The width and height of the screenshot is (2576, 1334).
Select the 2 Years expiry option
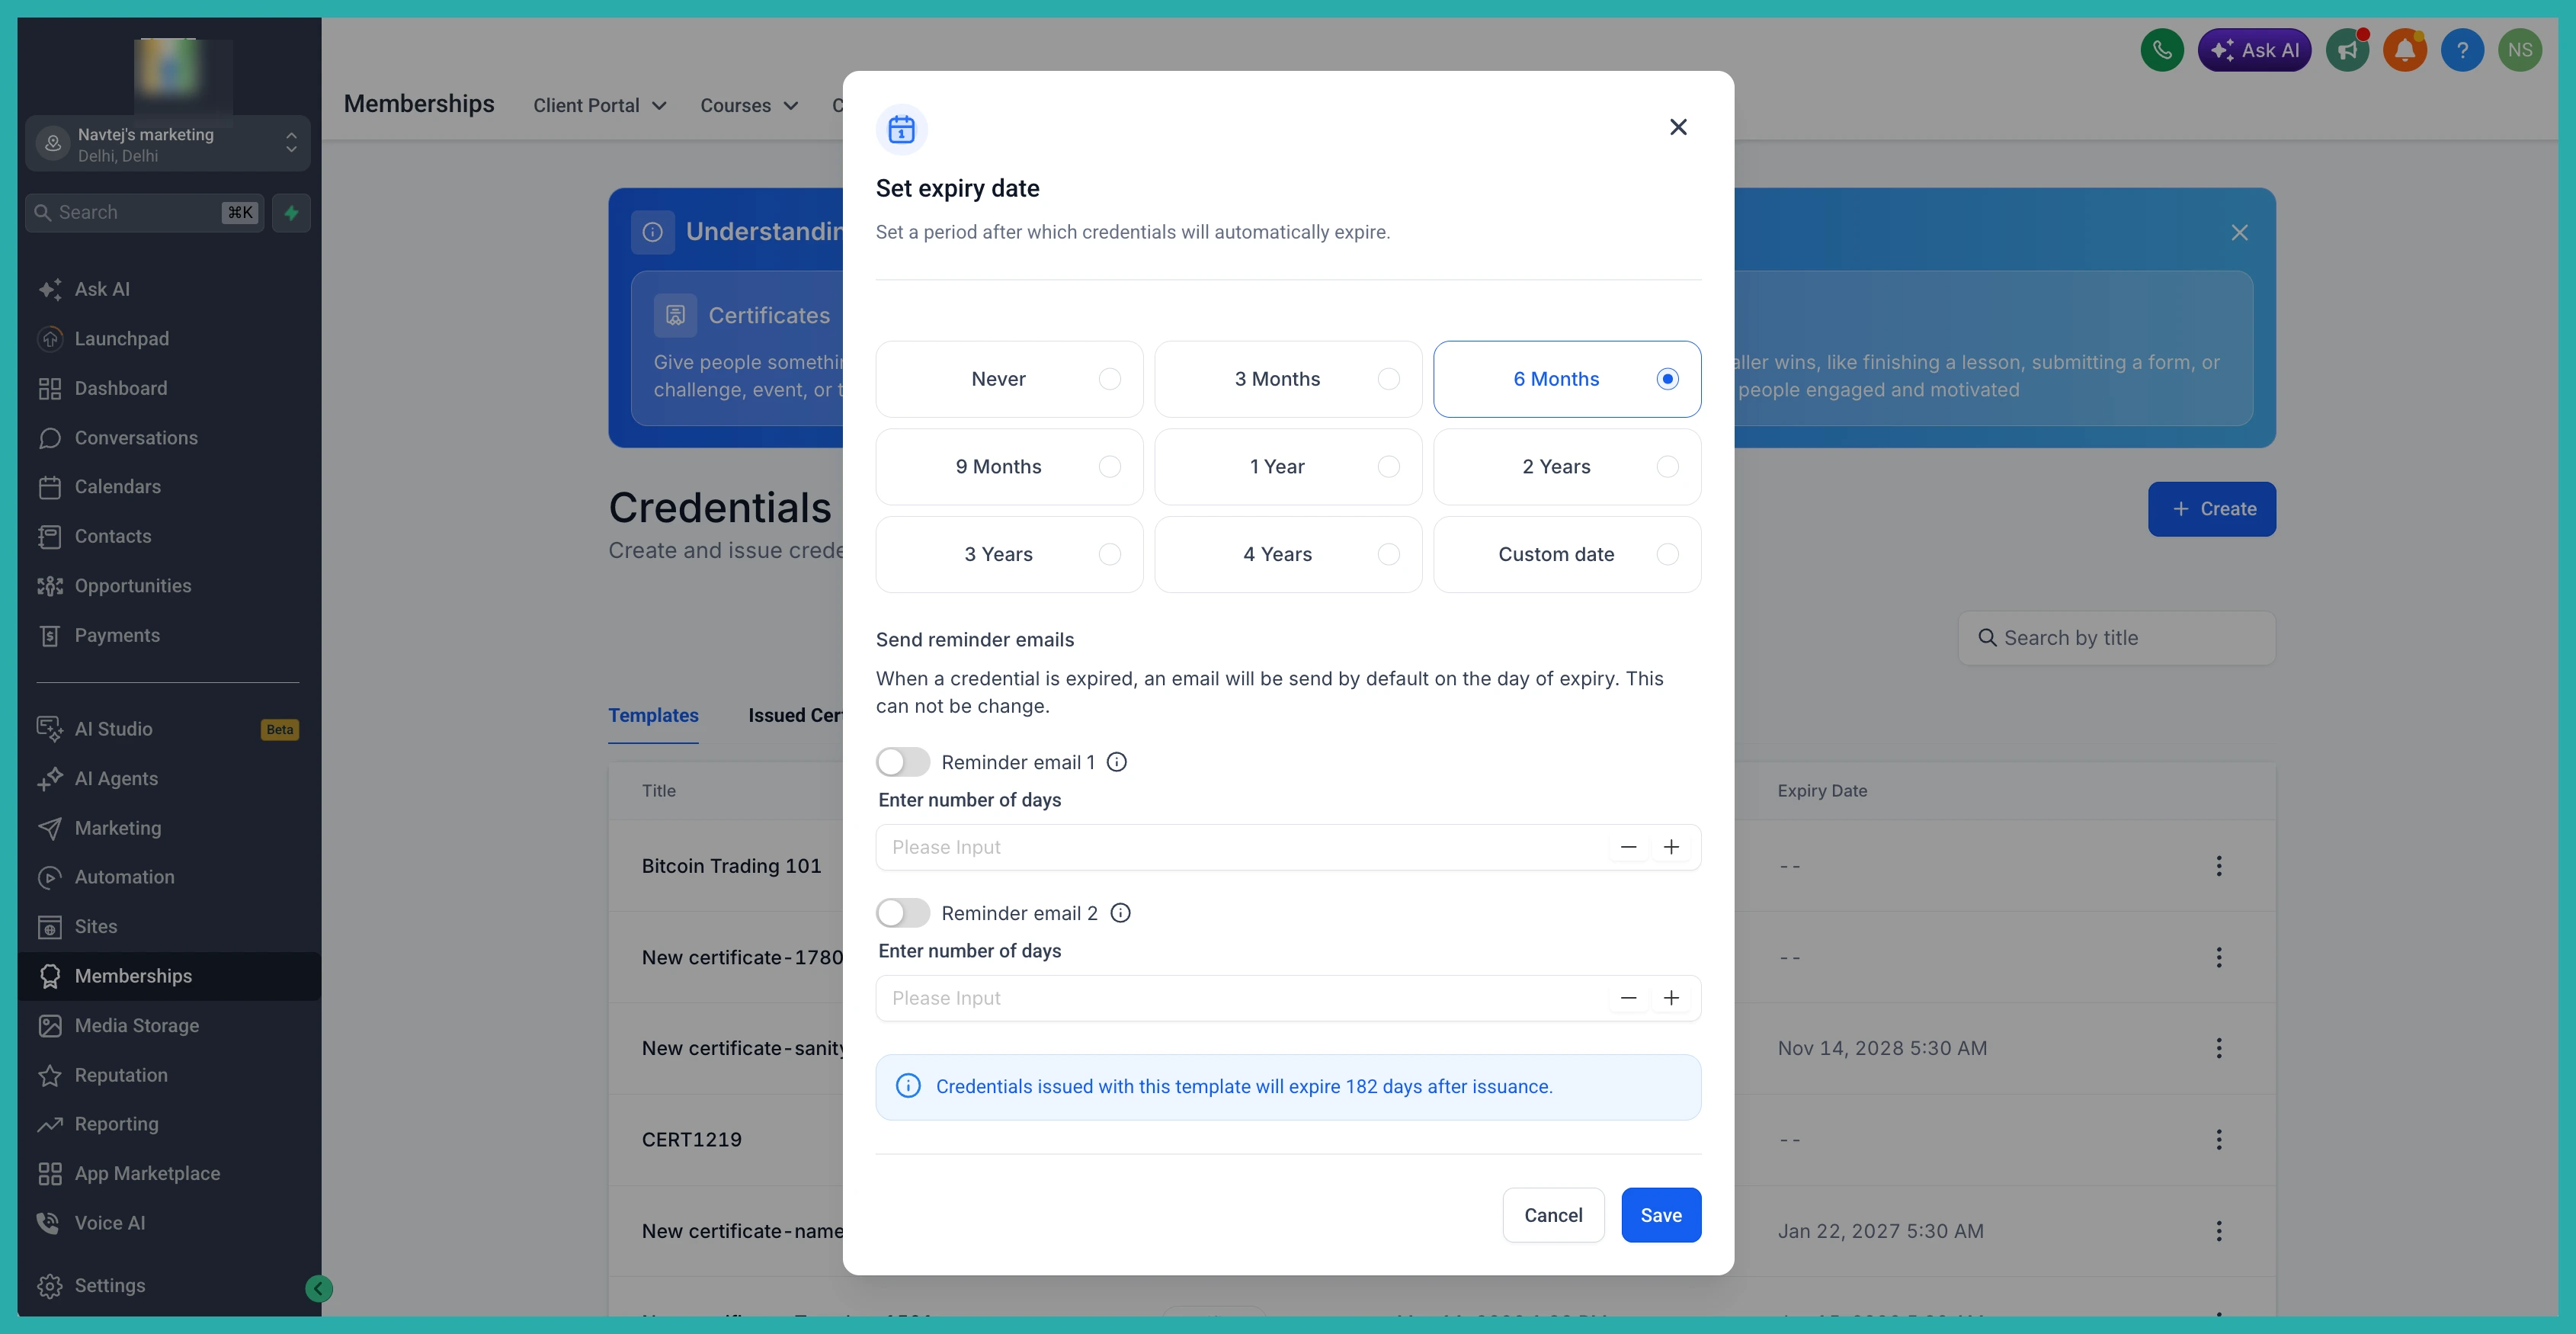point(1567,467)
